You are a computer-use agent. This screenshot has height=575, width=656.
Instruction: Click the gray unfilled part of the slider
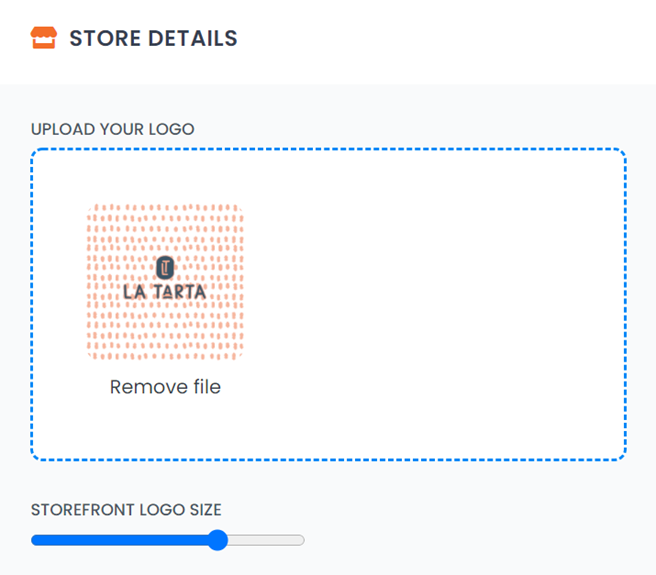[266, 540]
